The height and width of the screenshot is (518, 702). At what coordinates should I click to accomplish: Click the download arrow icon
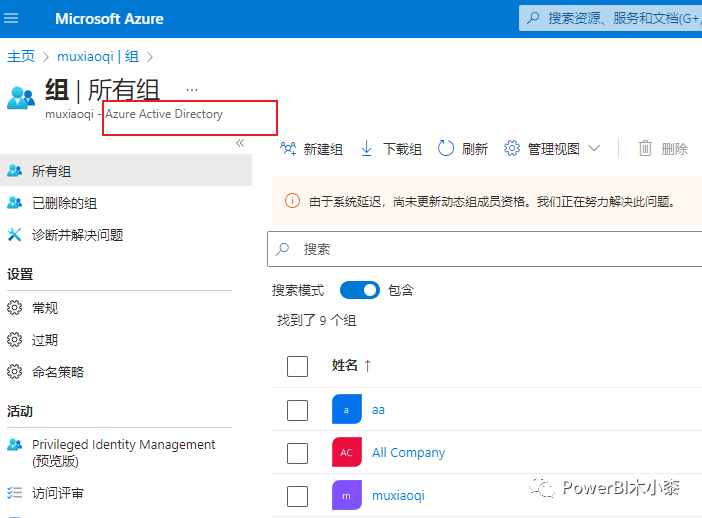point(366,148)
